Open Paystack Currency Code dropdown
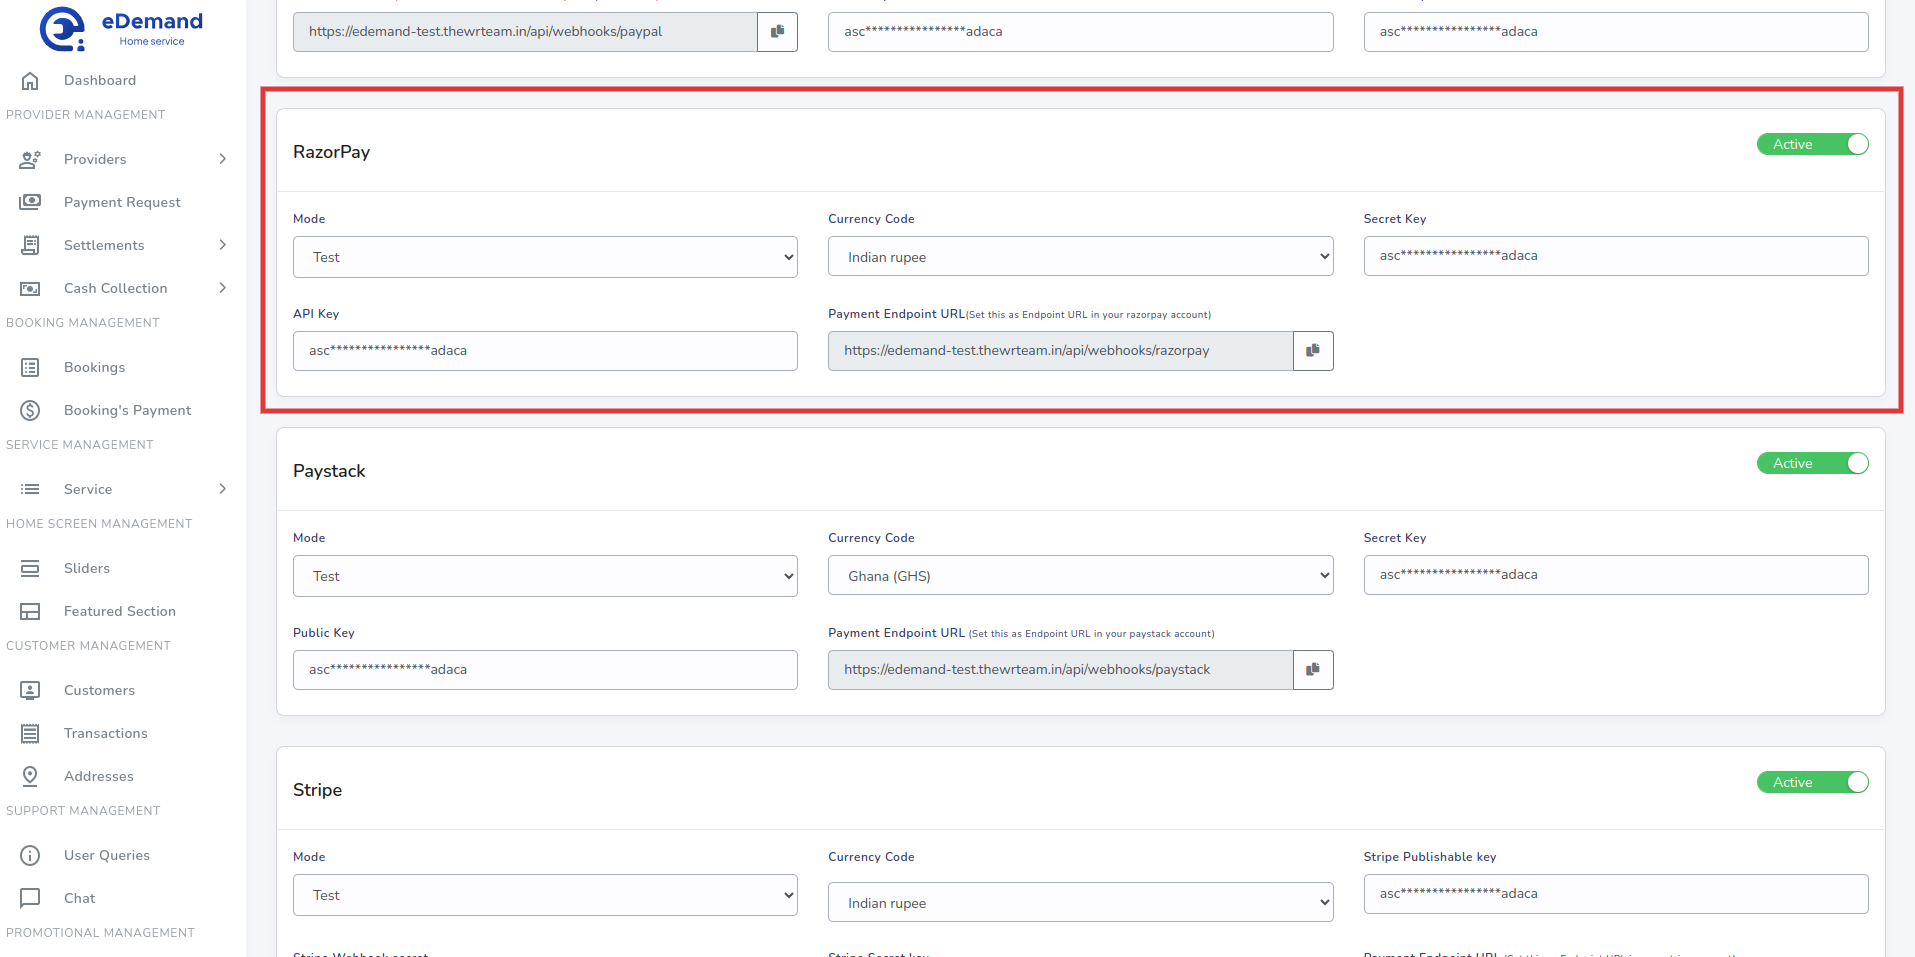The width and height of the screenshot is (1915, 957). tap(1080, 575)
